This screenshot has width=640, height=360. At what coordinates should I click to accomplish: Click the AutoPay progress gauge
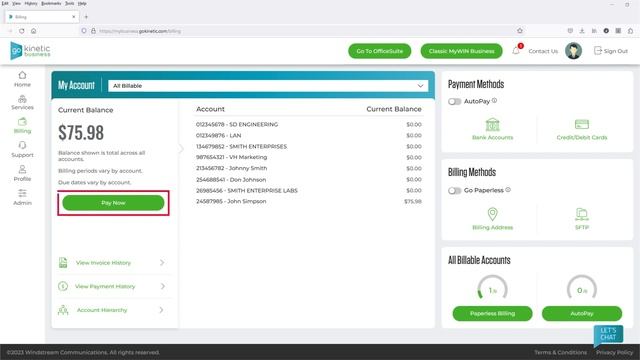click(x=582, y=288)
